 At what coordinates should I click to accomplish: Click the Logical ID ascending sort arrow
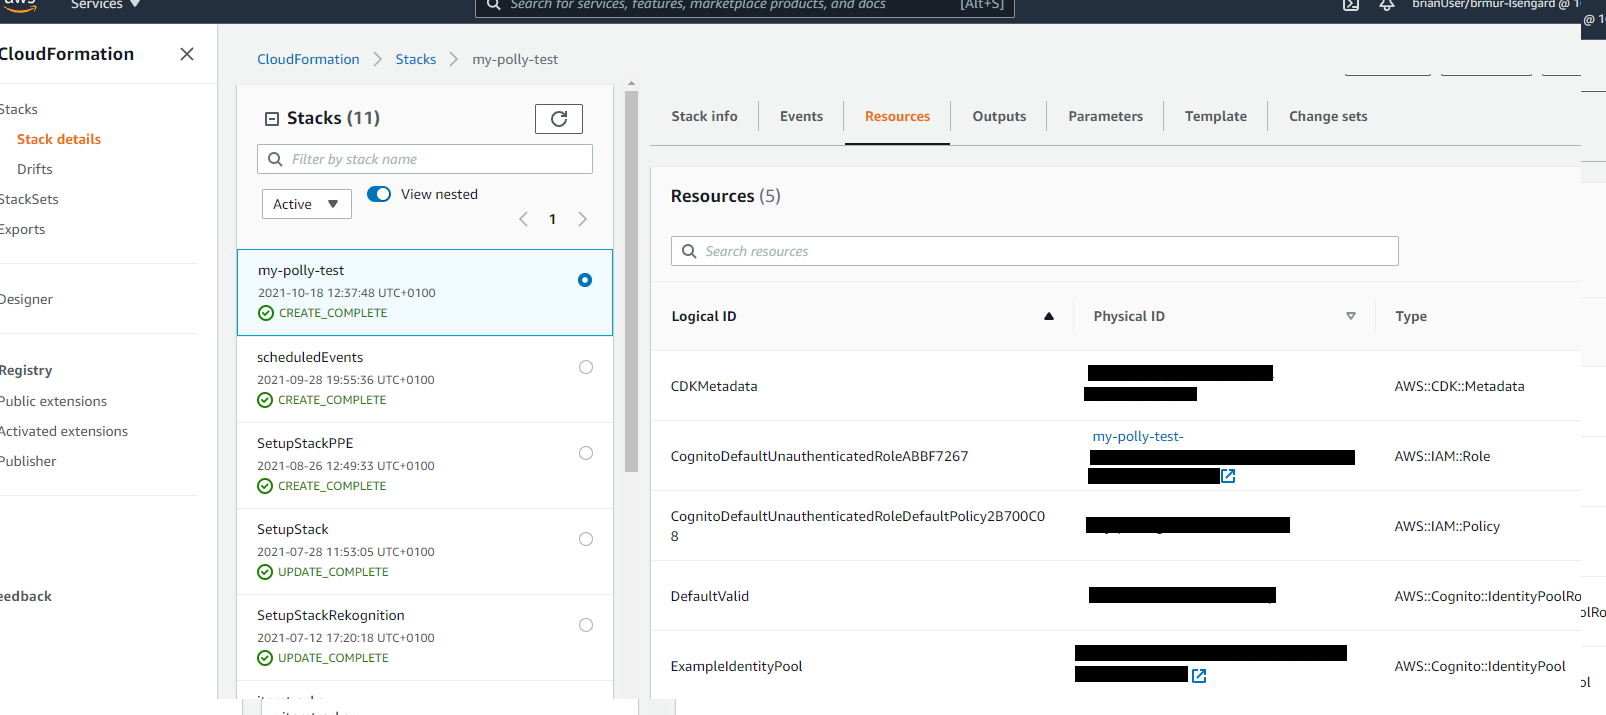point(1048,316)
